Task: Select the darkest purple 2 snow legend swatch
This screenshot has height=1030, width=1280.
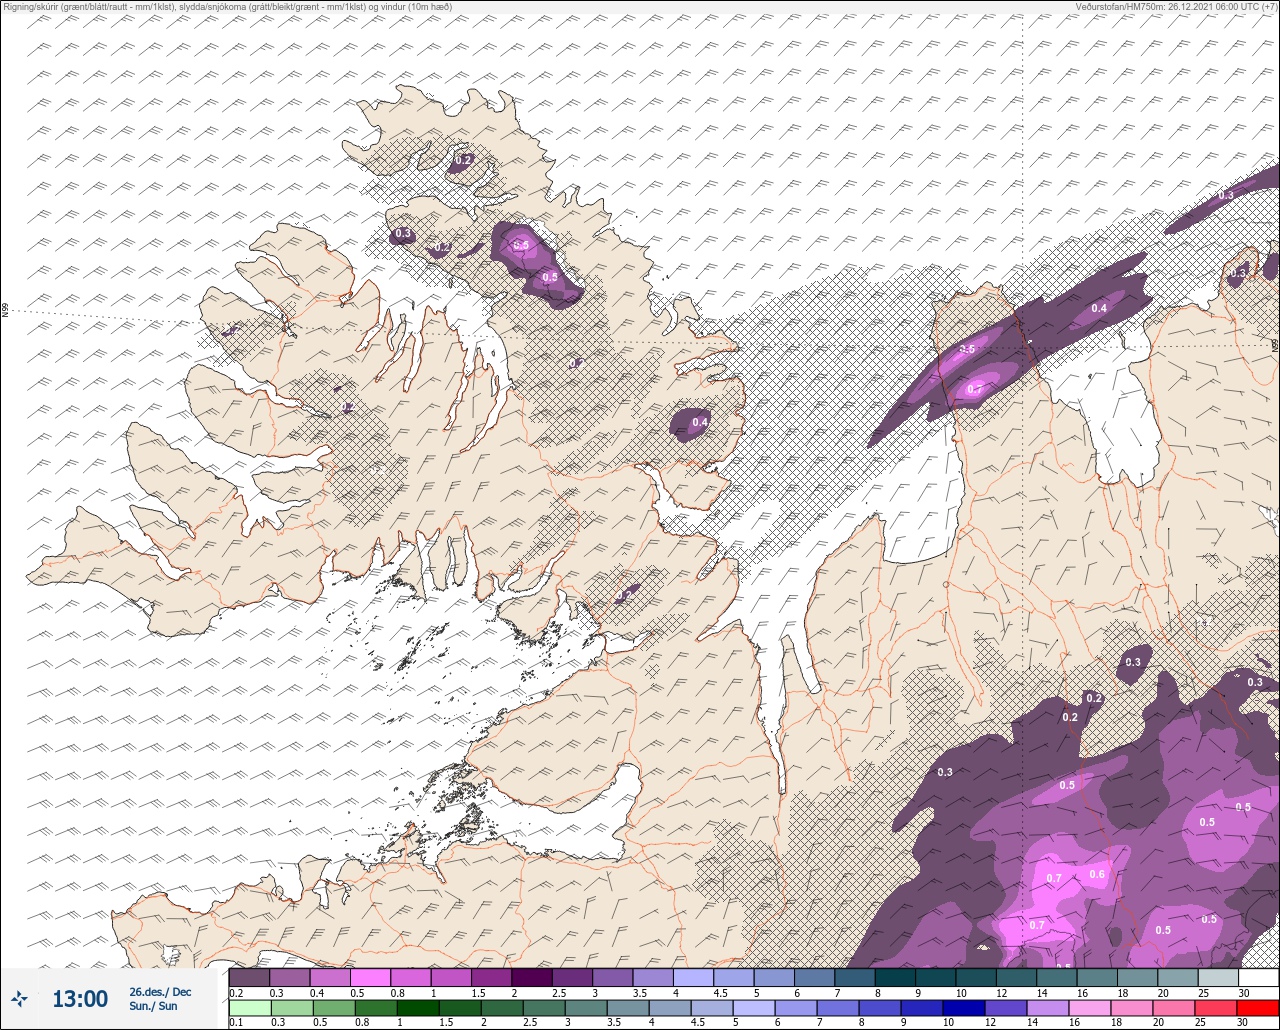Action: click(x=531, y=977)
